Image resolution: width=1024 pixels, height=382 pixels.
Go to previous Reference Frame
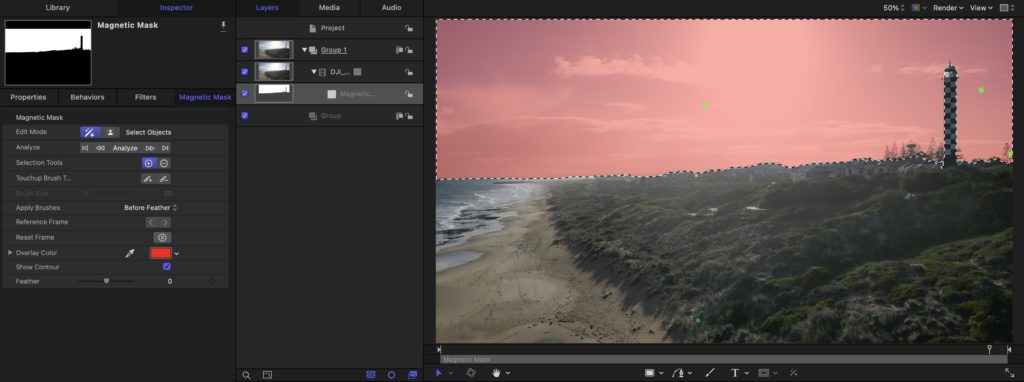[x=152, y=222]
